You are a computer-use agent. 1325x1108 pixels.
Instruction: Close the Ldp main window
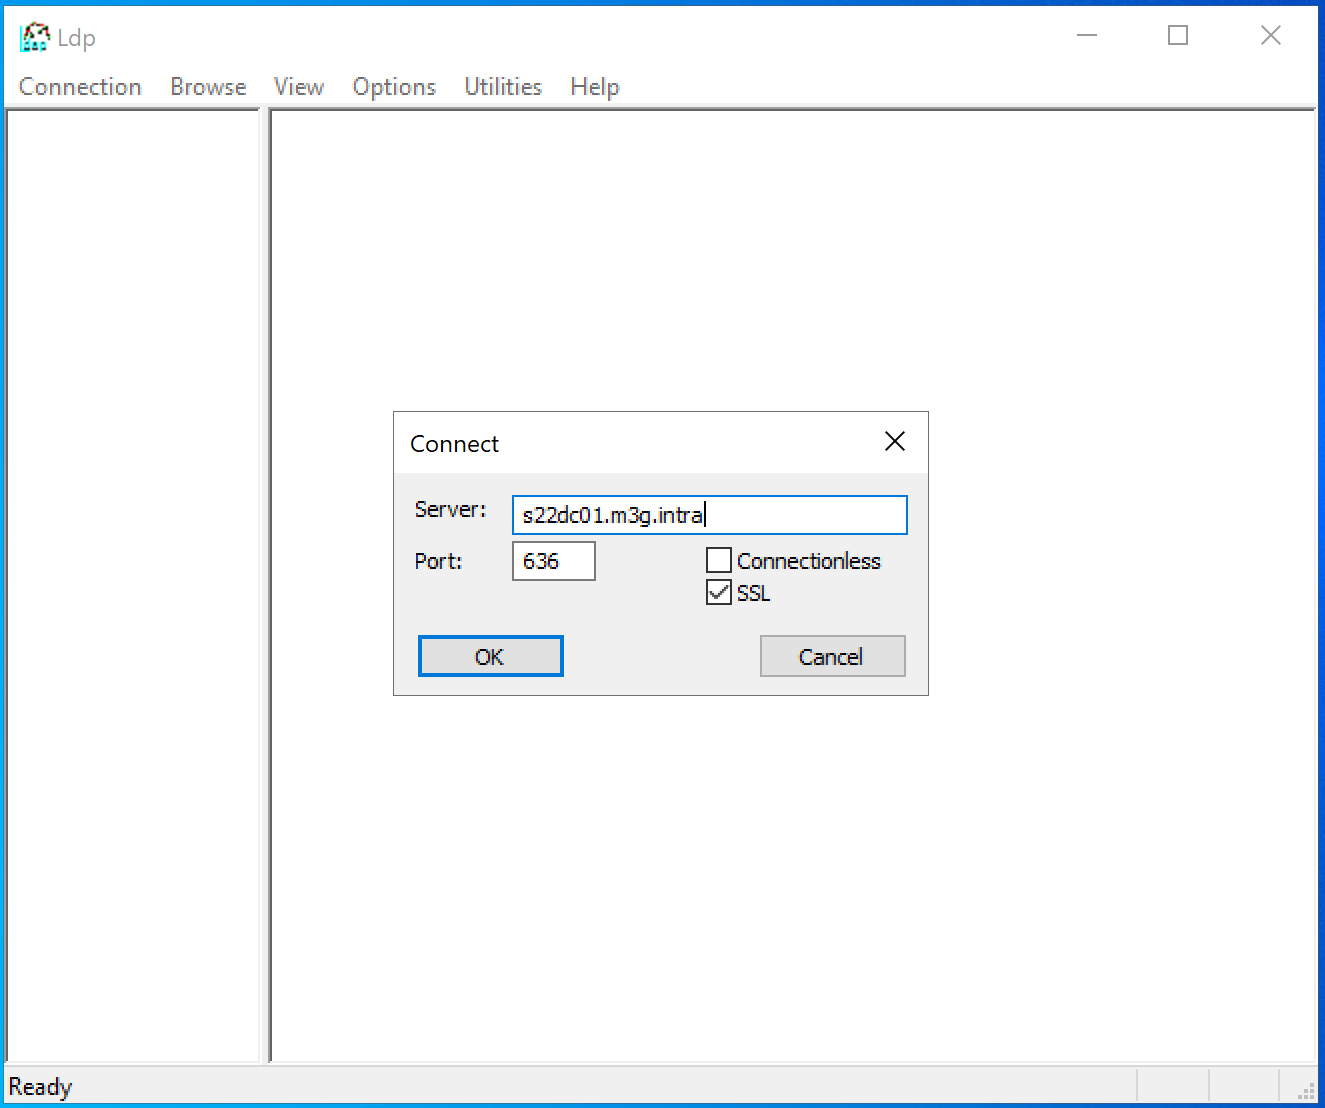tap(1270, 36)
